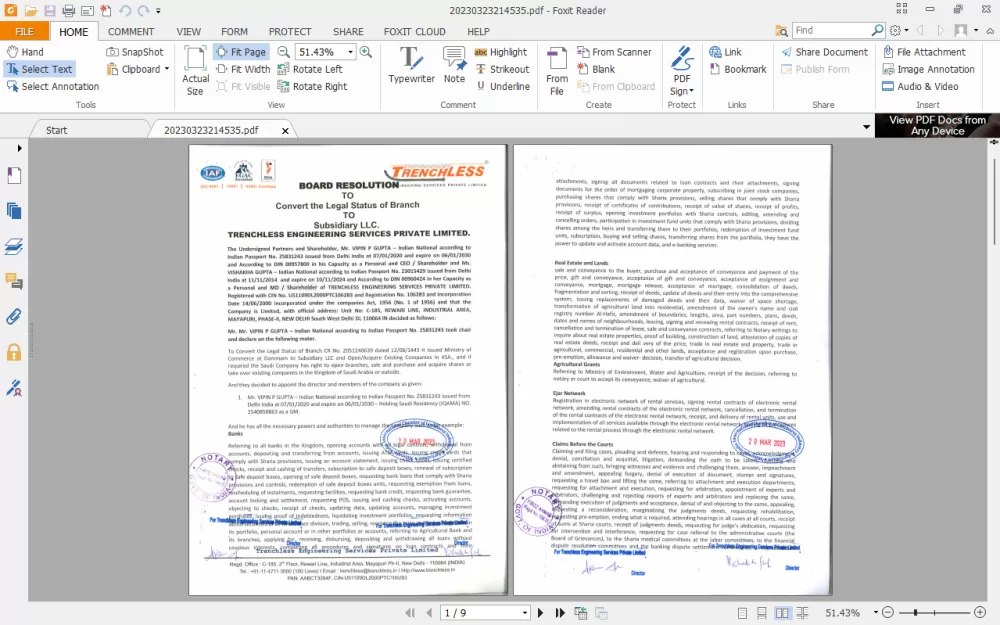Toggle continuous facing view in status bar

(802, 613)
